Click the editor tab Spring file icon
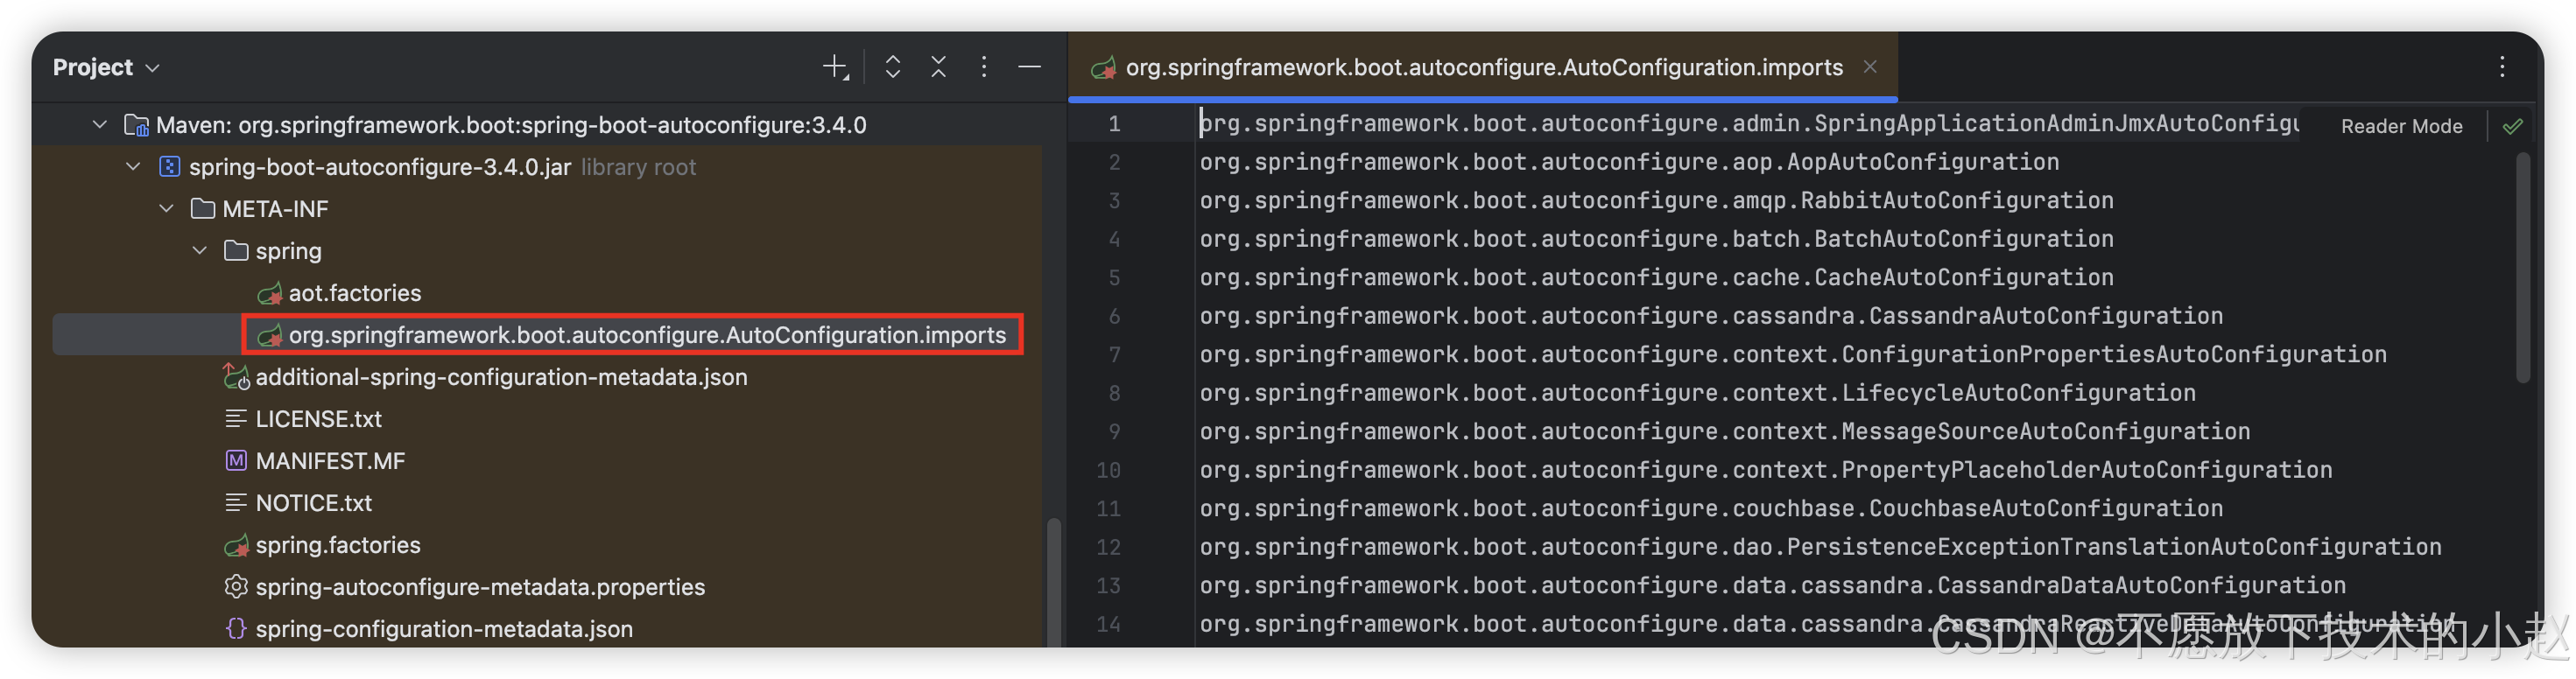The height and width of the screenshot is (679, 2576). [x=1104, y=67]
